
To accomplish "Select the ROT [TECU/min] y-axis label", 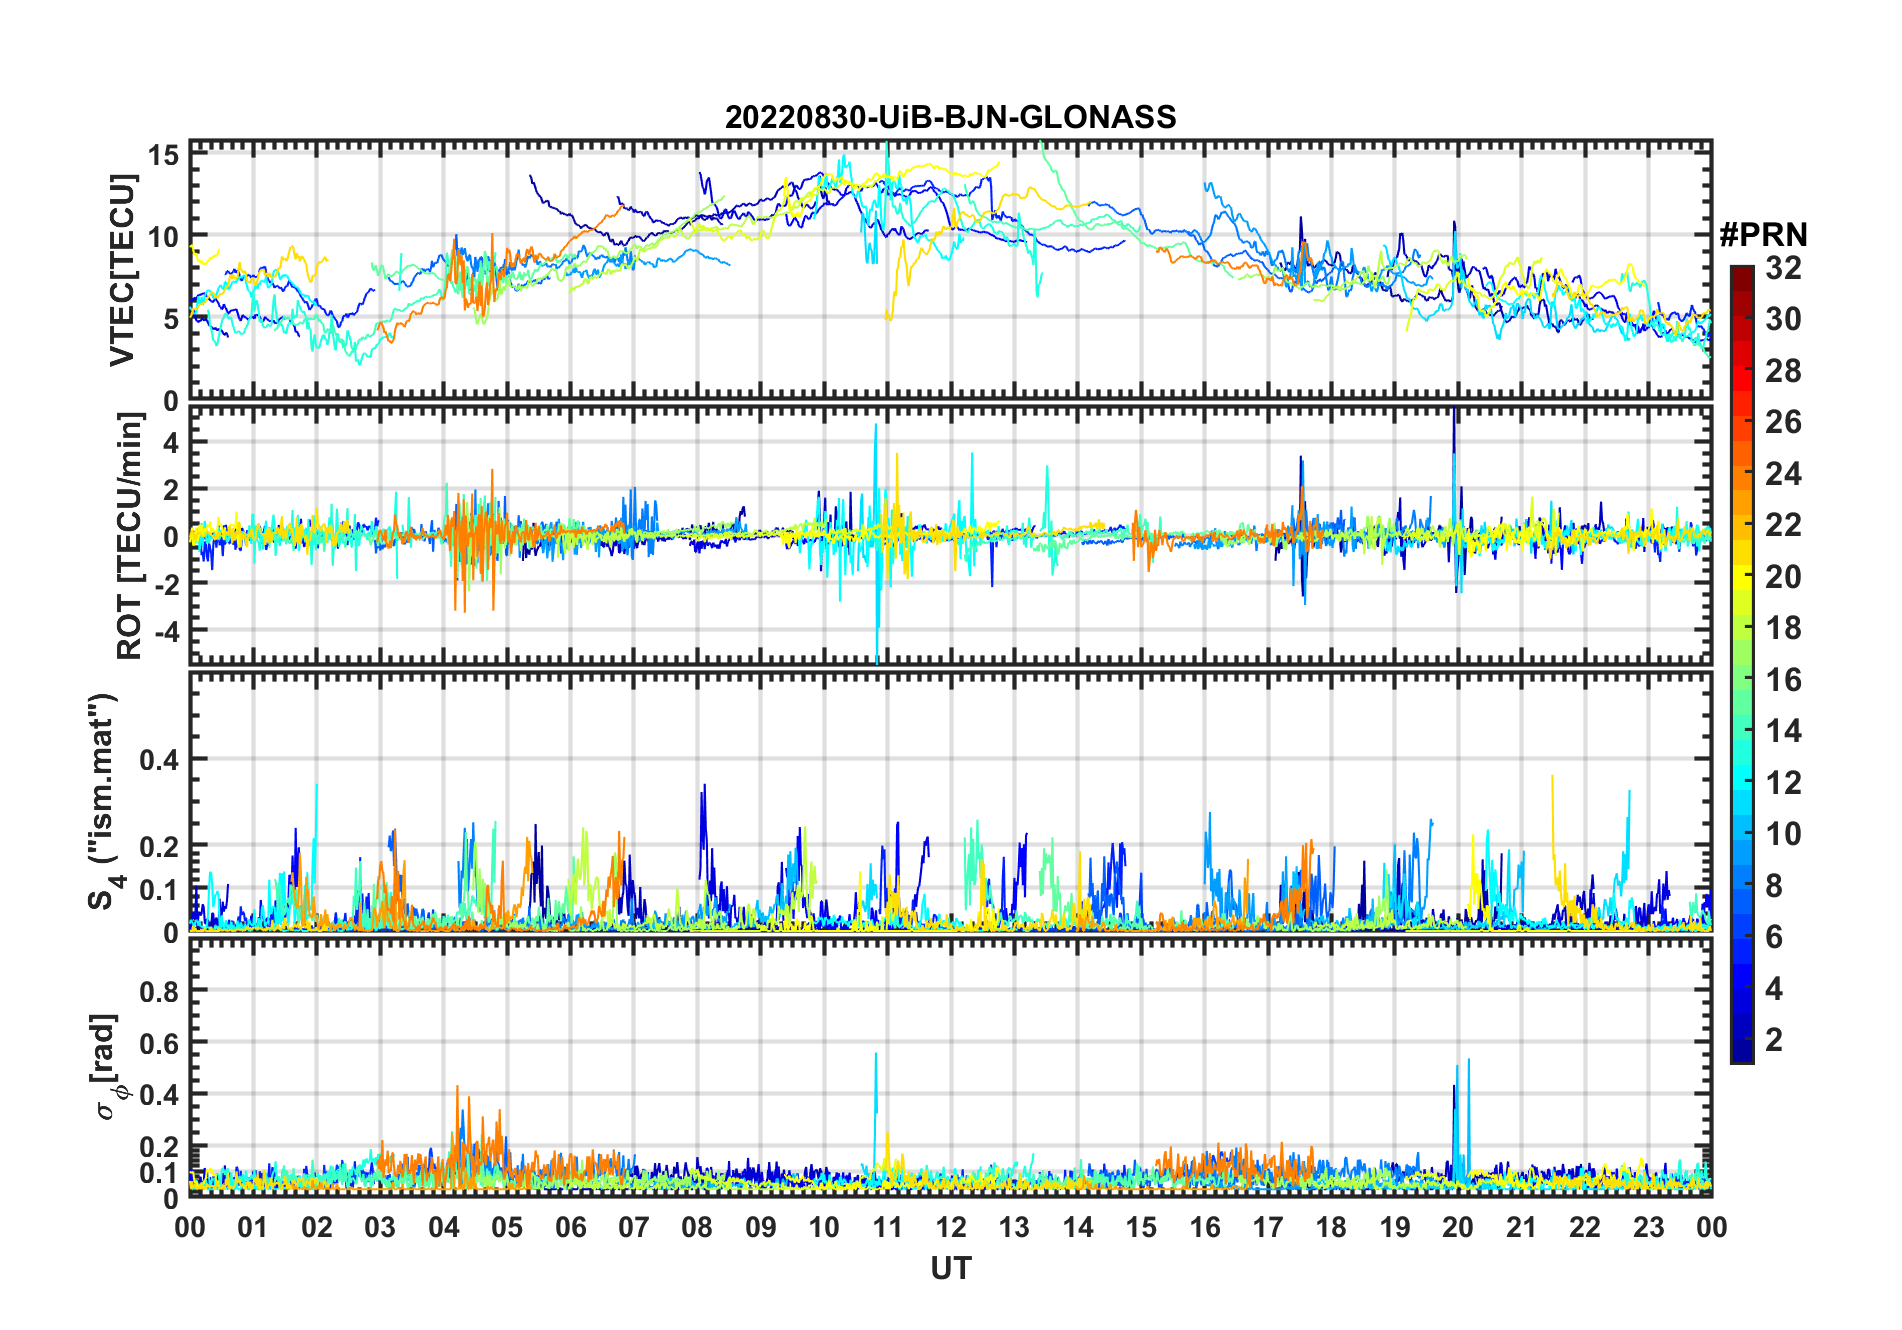I will tap(129, 536).
